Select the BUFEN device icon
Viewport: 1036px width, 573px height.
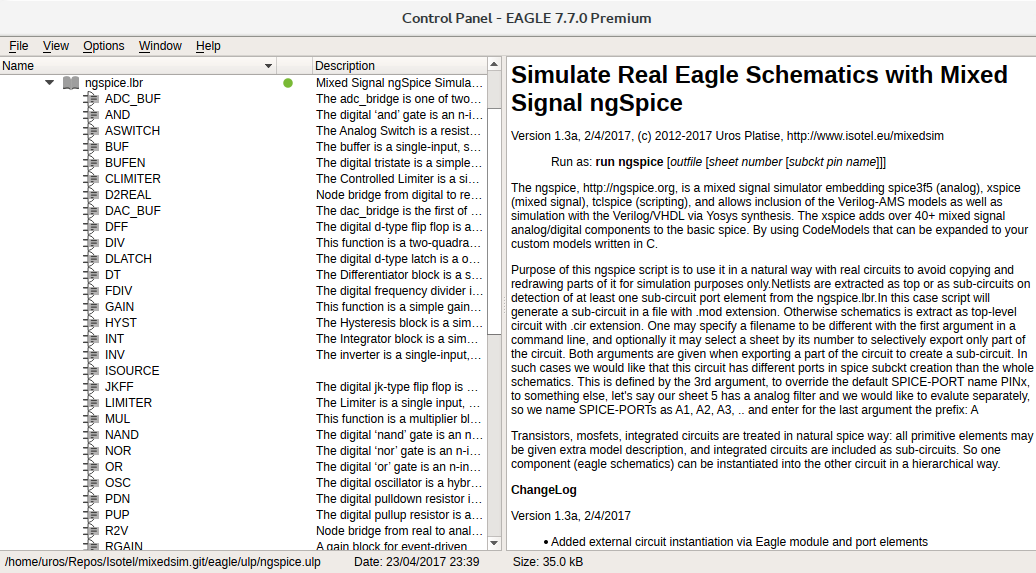(x=91, y=163)
